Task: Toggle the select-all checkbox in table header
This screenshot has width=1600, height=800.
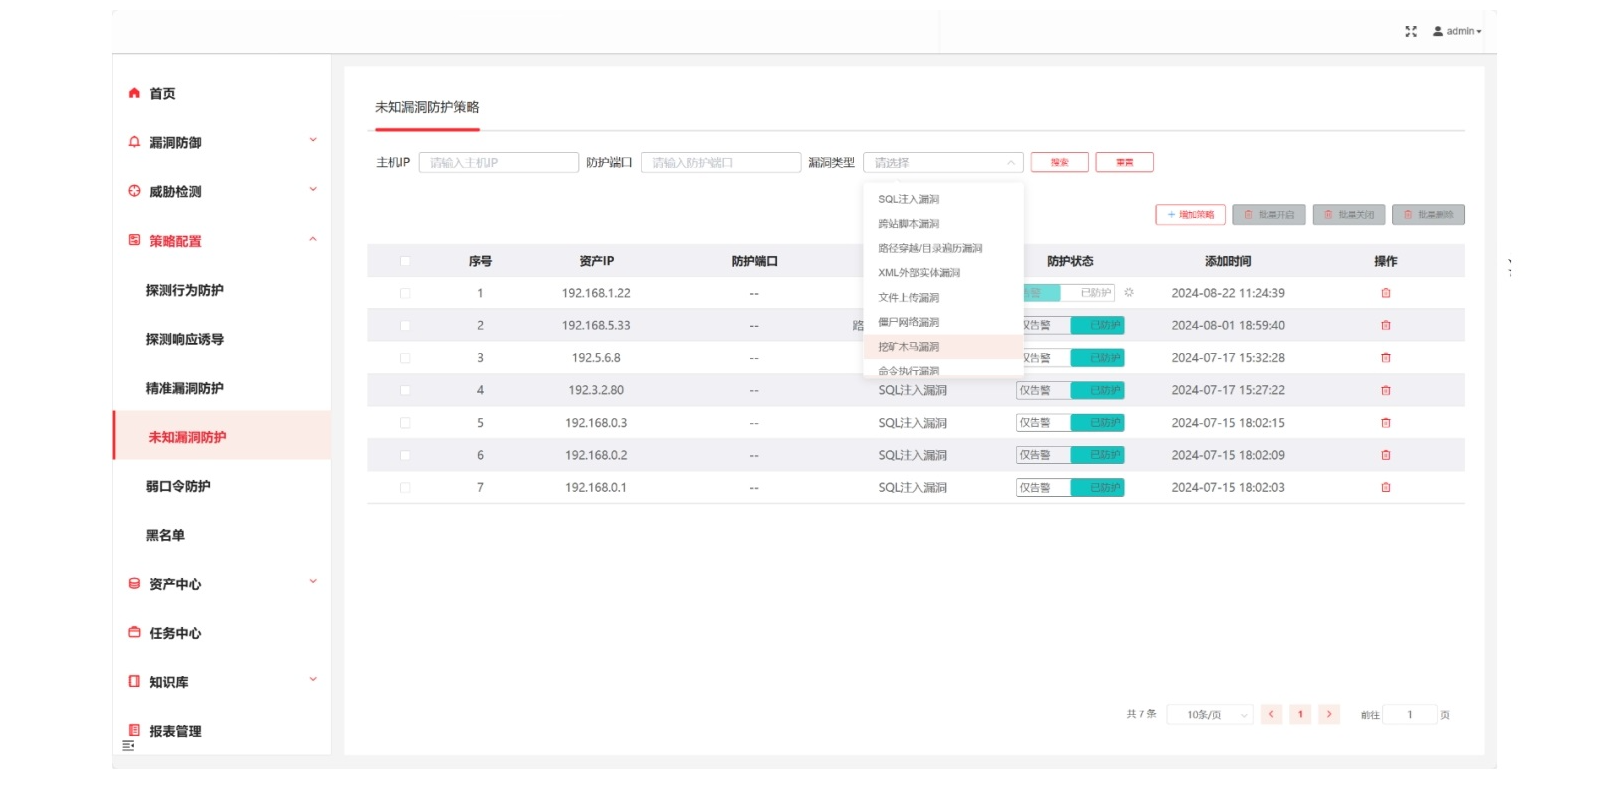Action: point(405,261)
